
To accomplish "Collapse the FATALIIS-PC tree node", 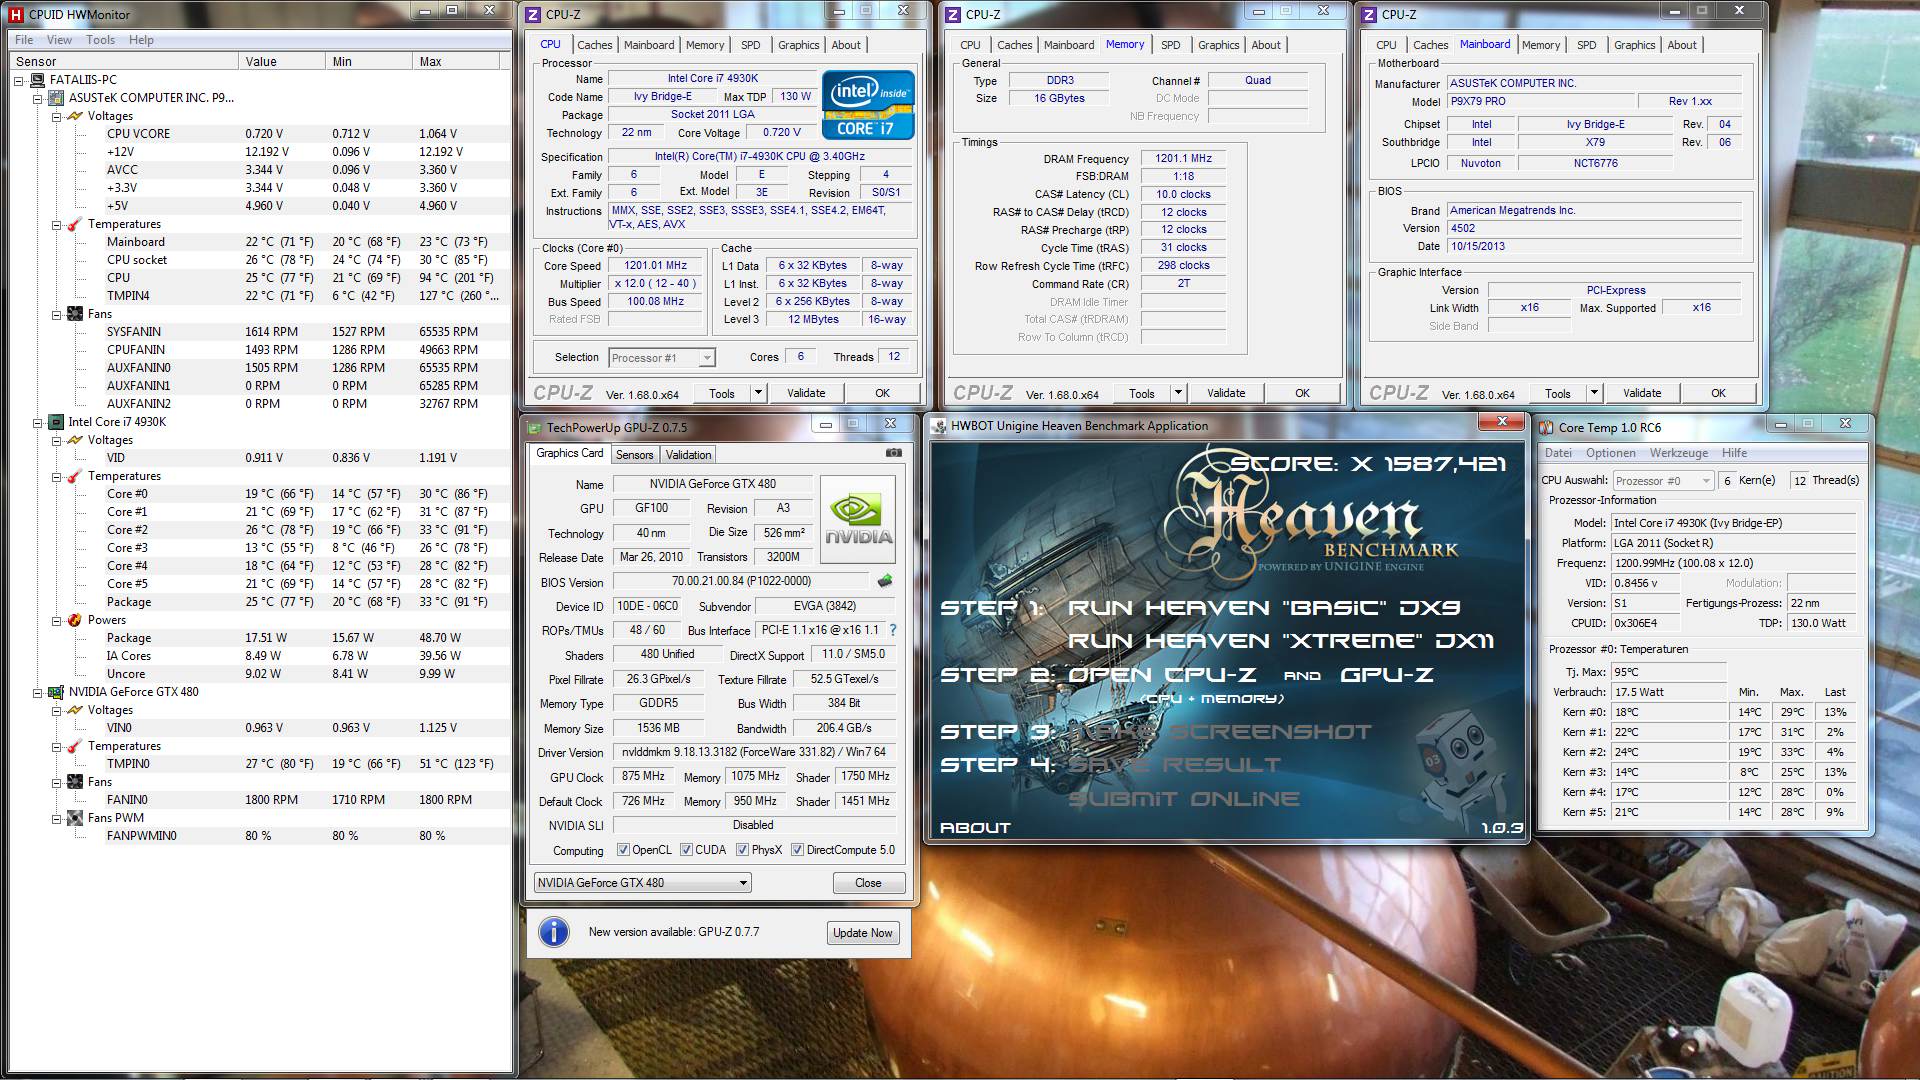I will [19, 80].
